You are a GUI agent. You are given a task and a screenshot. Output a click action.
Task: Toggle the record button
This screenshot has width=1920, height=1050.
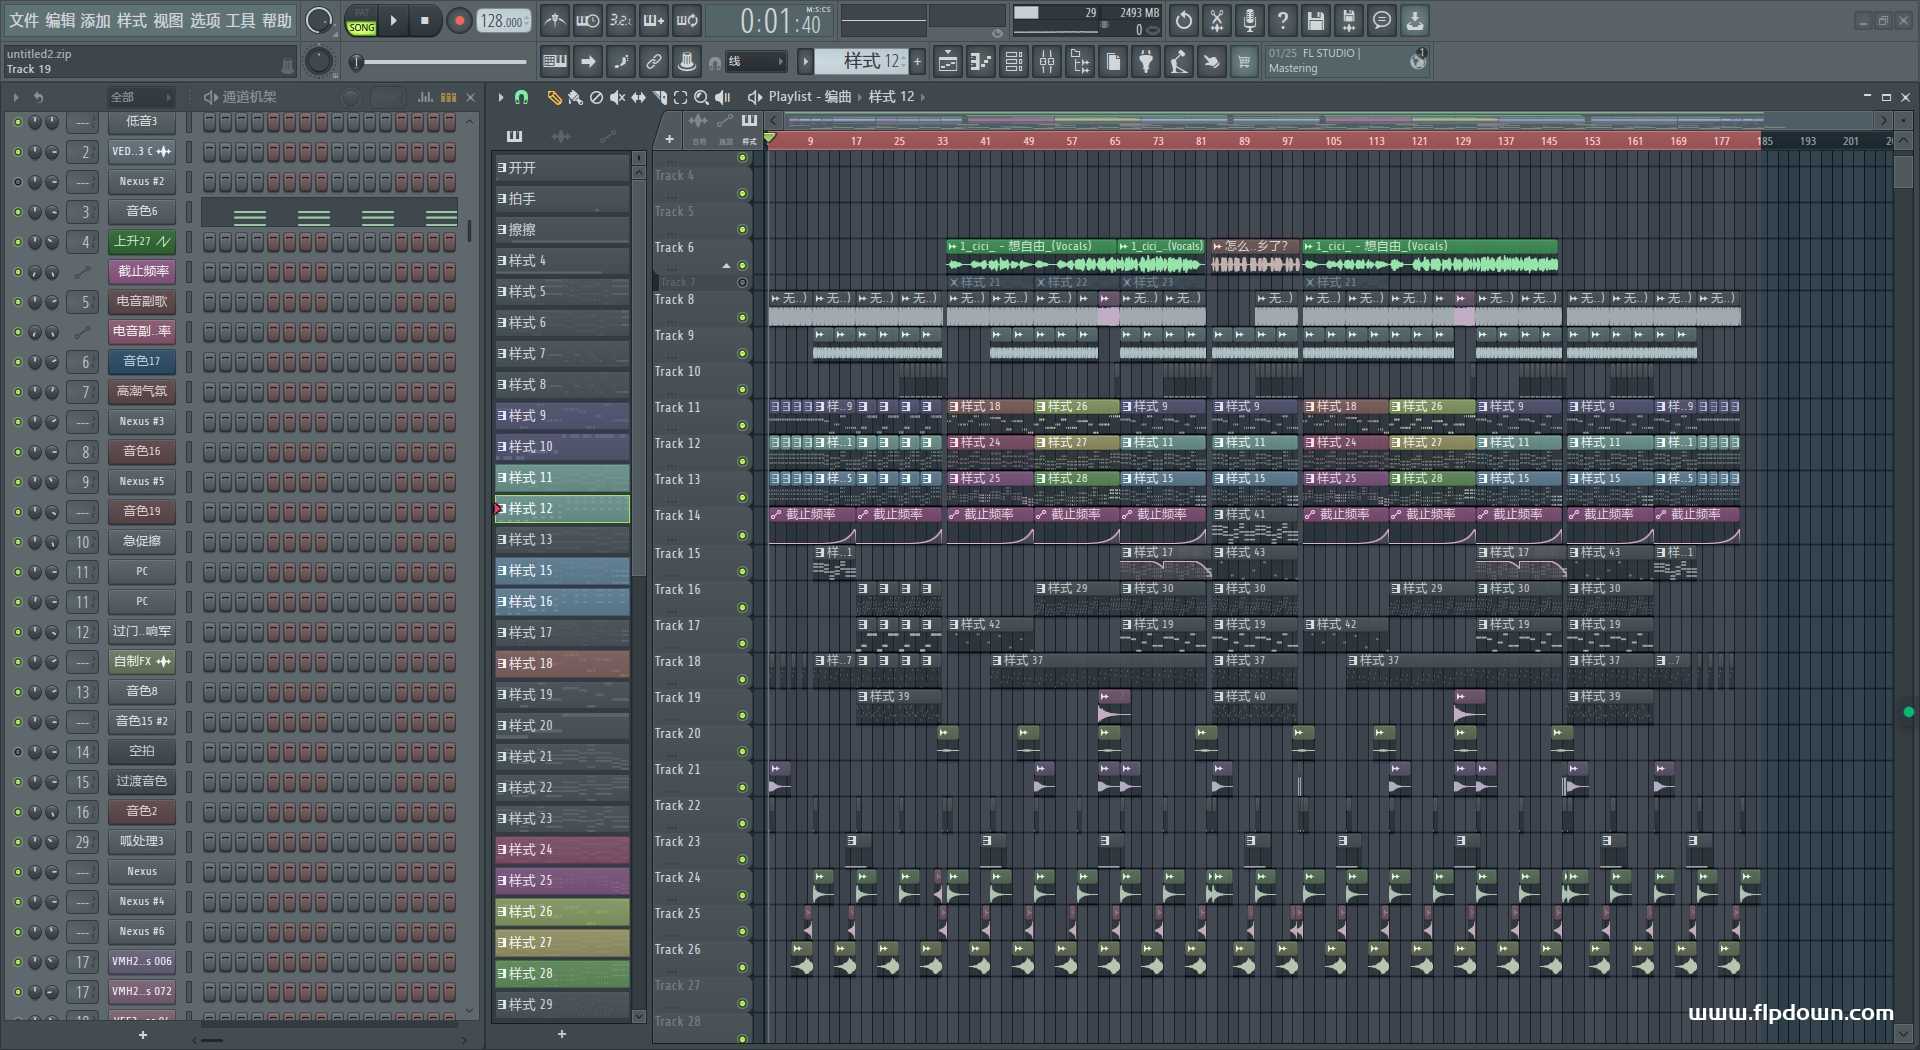tap(459, 21)
